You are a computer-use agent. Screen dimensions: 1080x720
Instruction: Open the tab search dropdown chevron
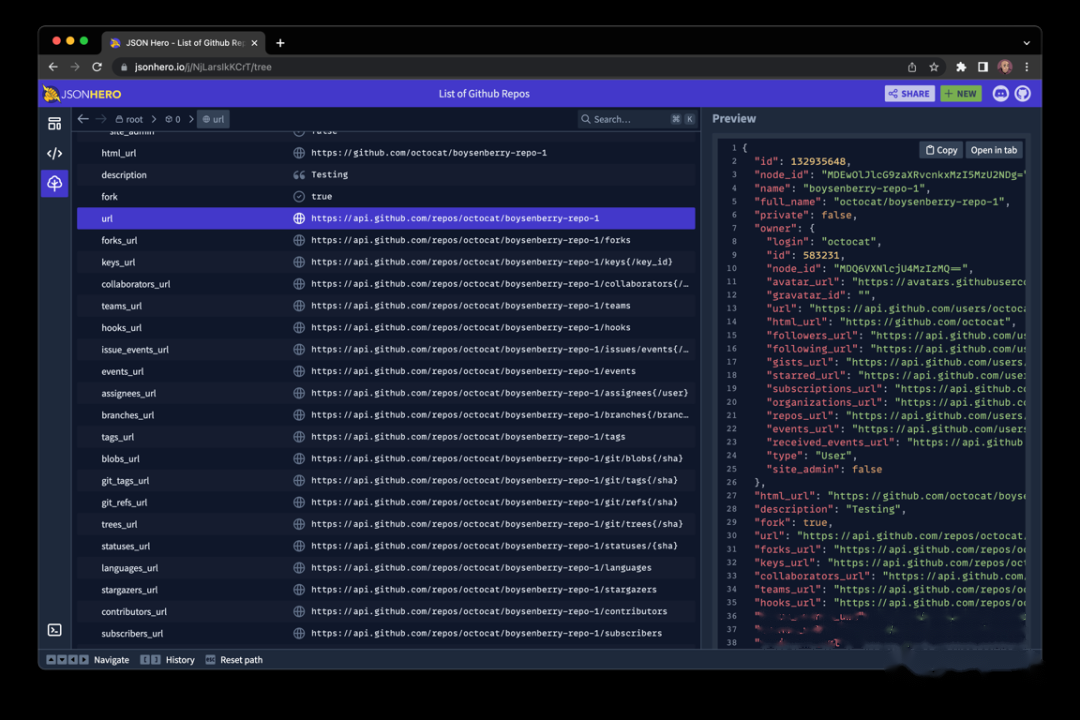click(1026, 43)
